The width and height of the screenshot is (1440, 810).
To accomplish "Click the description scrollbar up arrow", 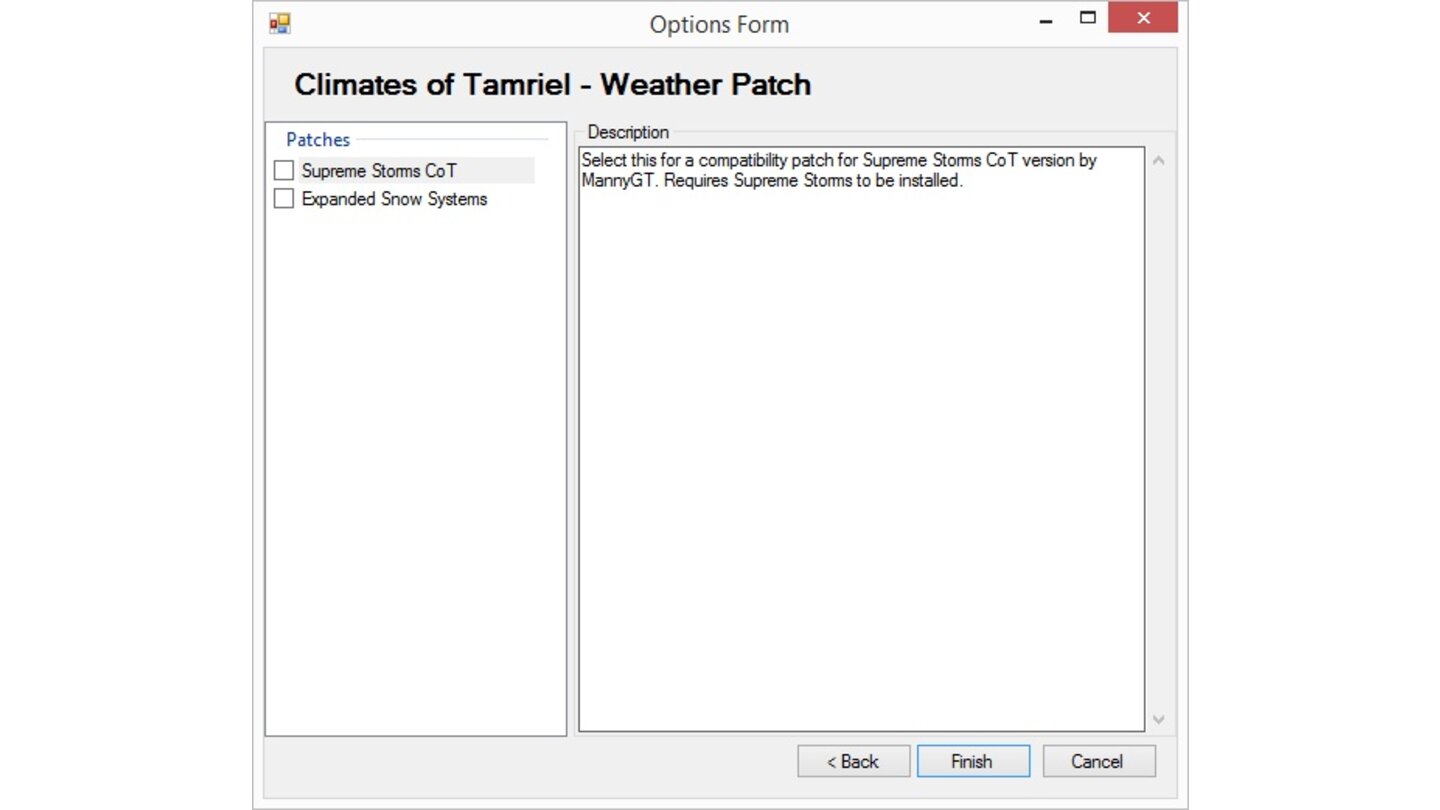I will (x=1158, y=160).
